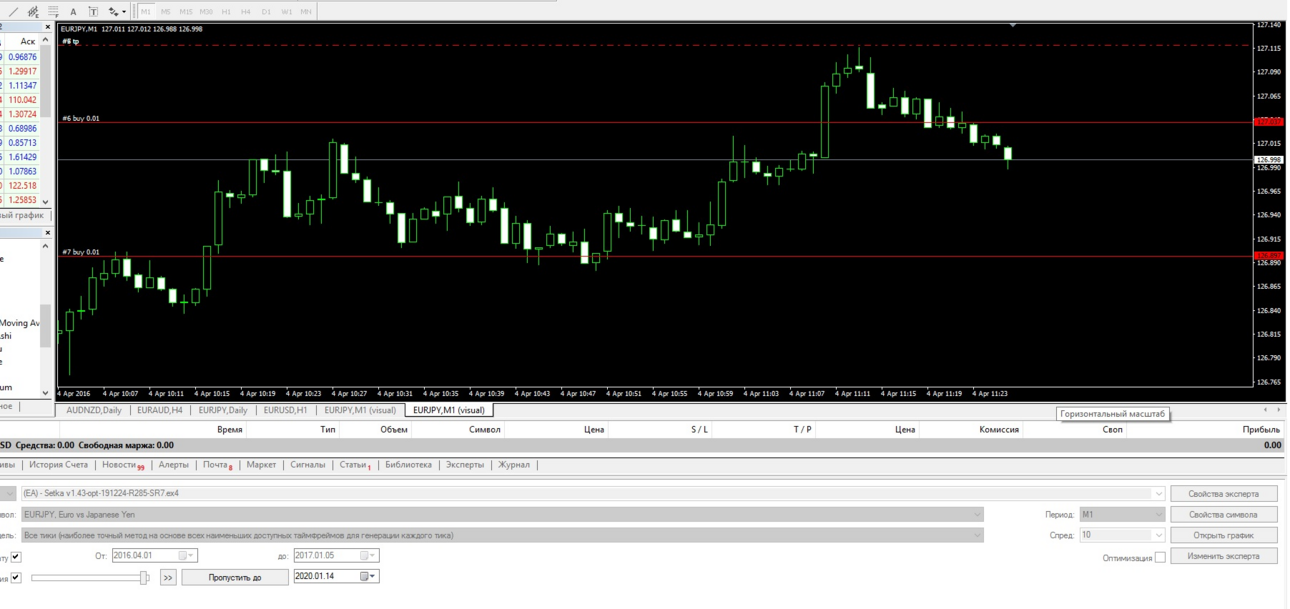Open the Статьи tab

pos(355,465)
